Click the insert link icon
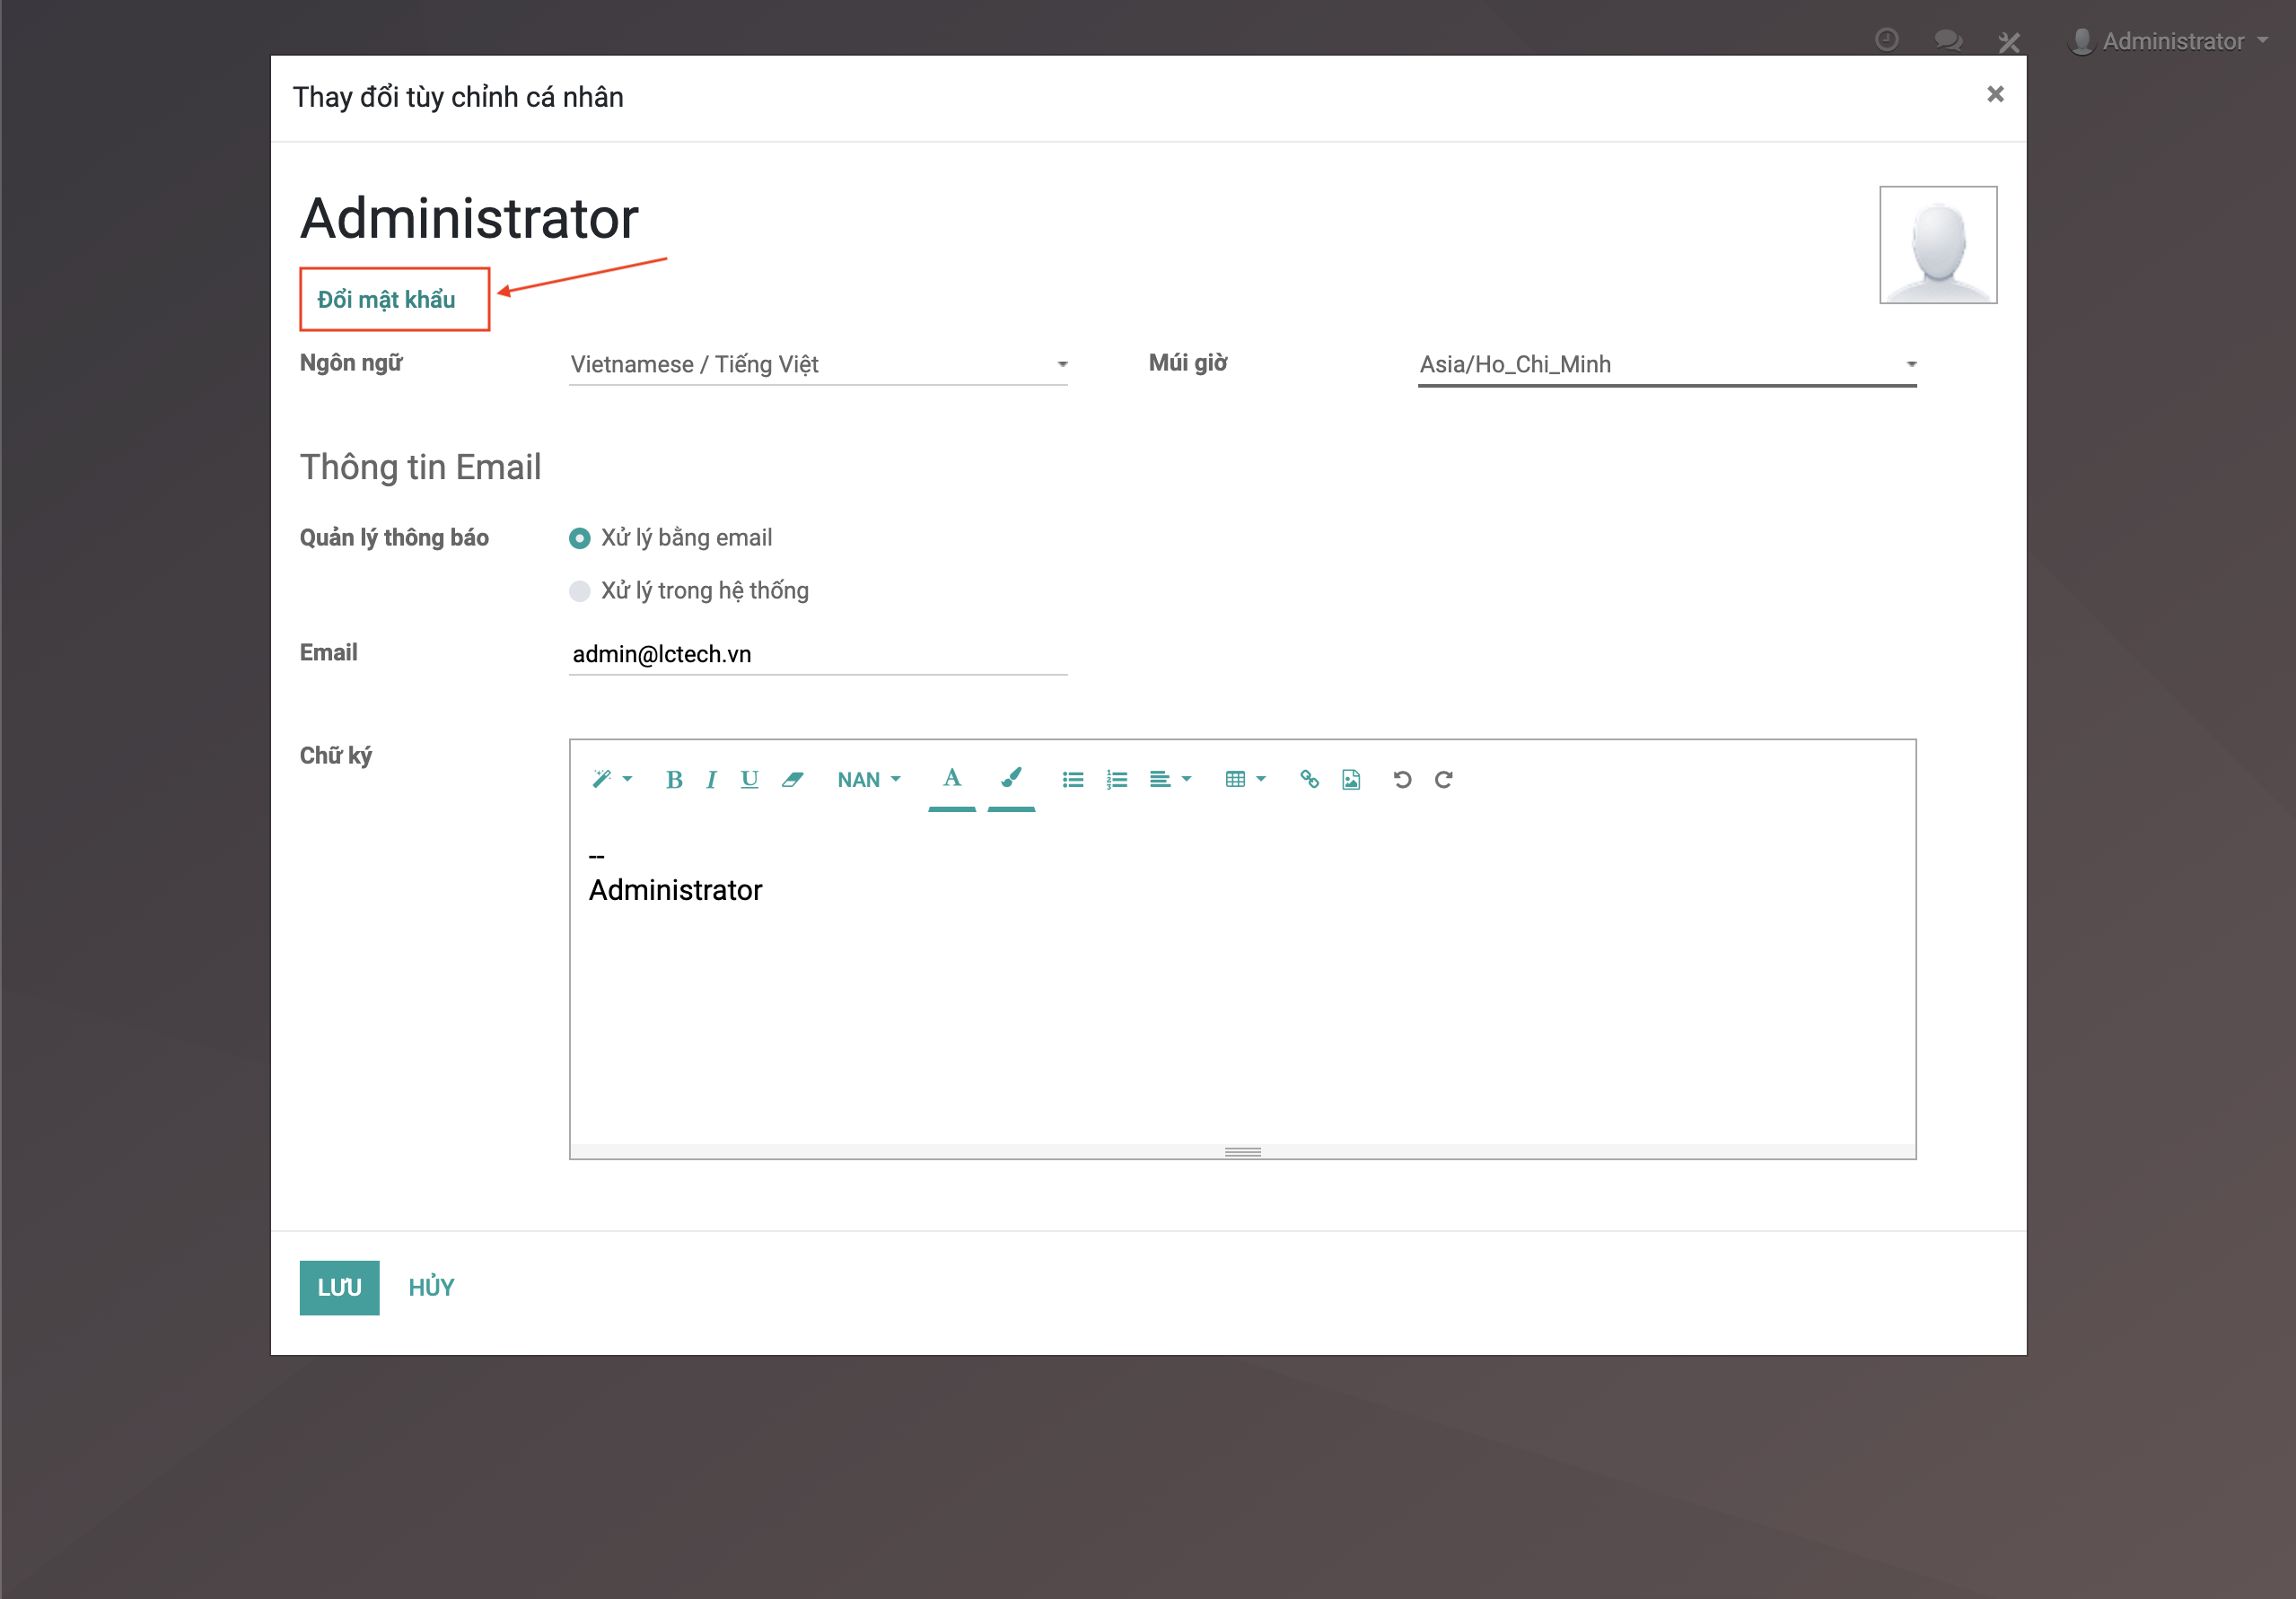 click(1309, 779)
